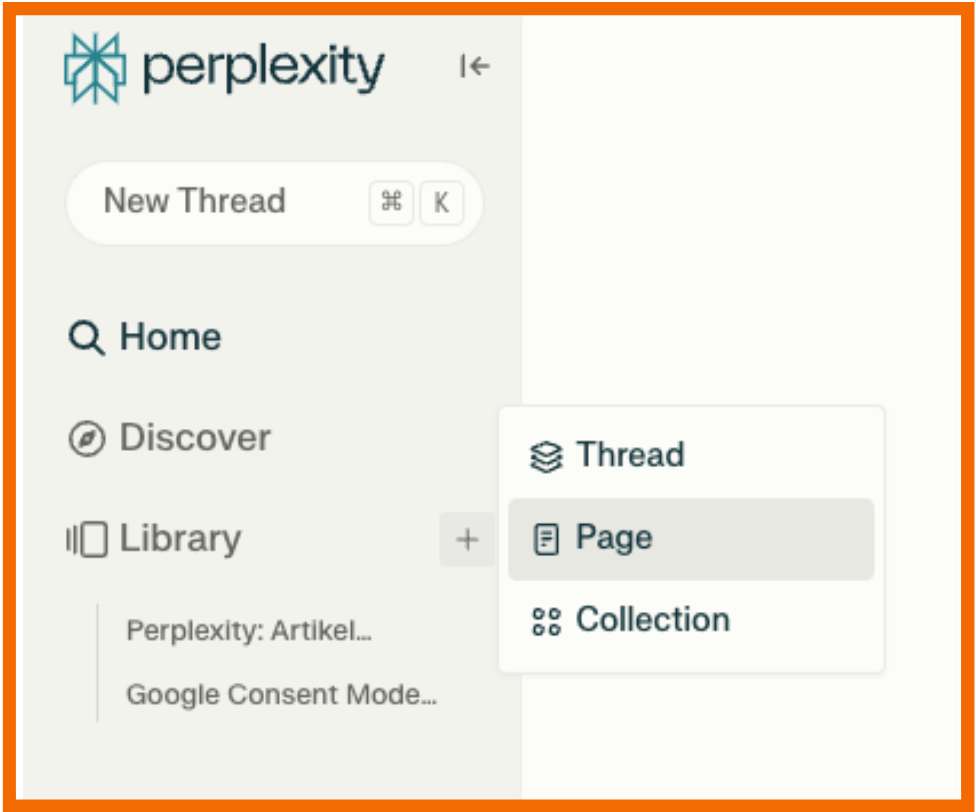Open the Discover section

195,438
